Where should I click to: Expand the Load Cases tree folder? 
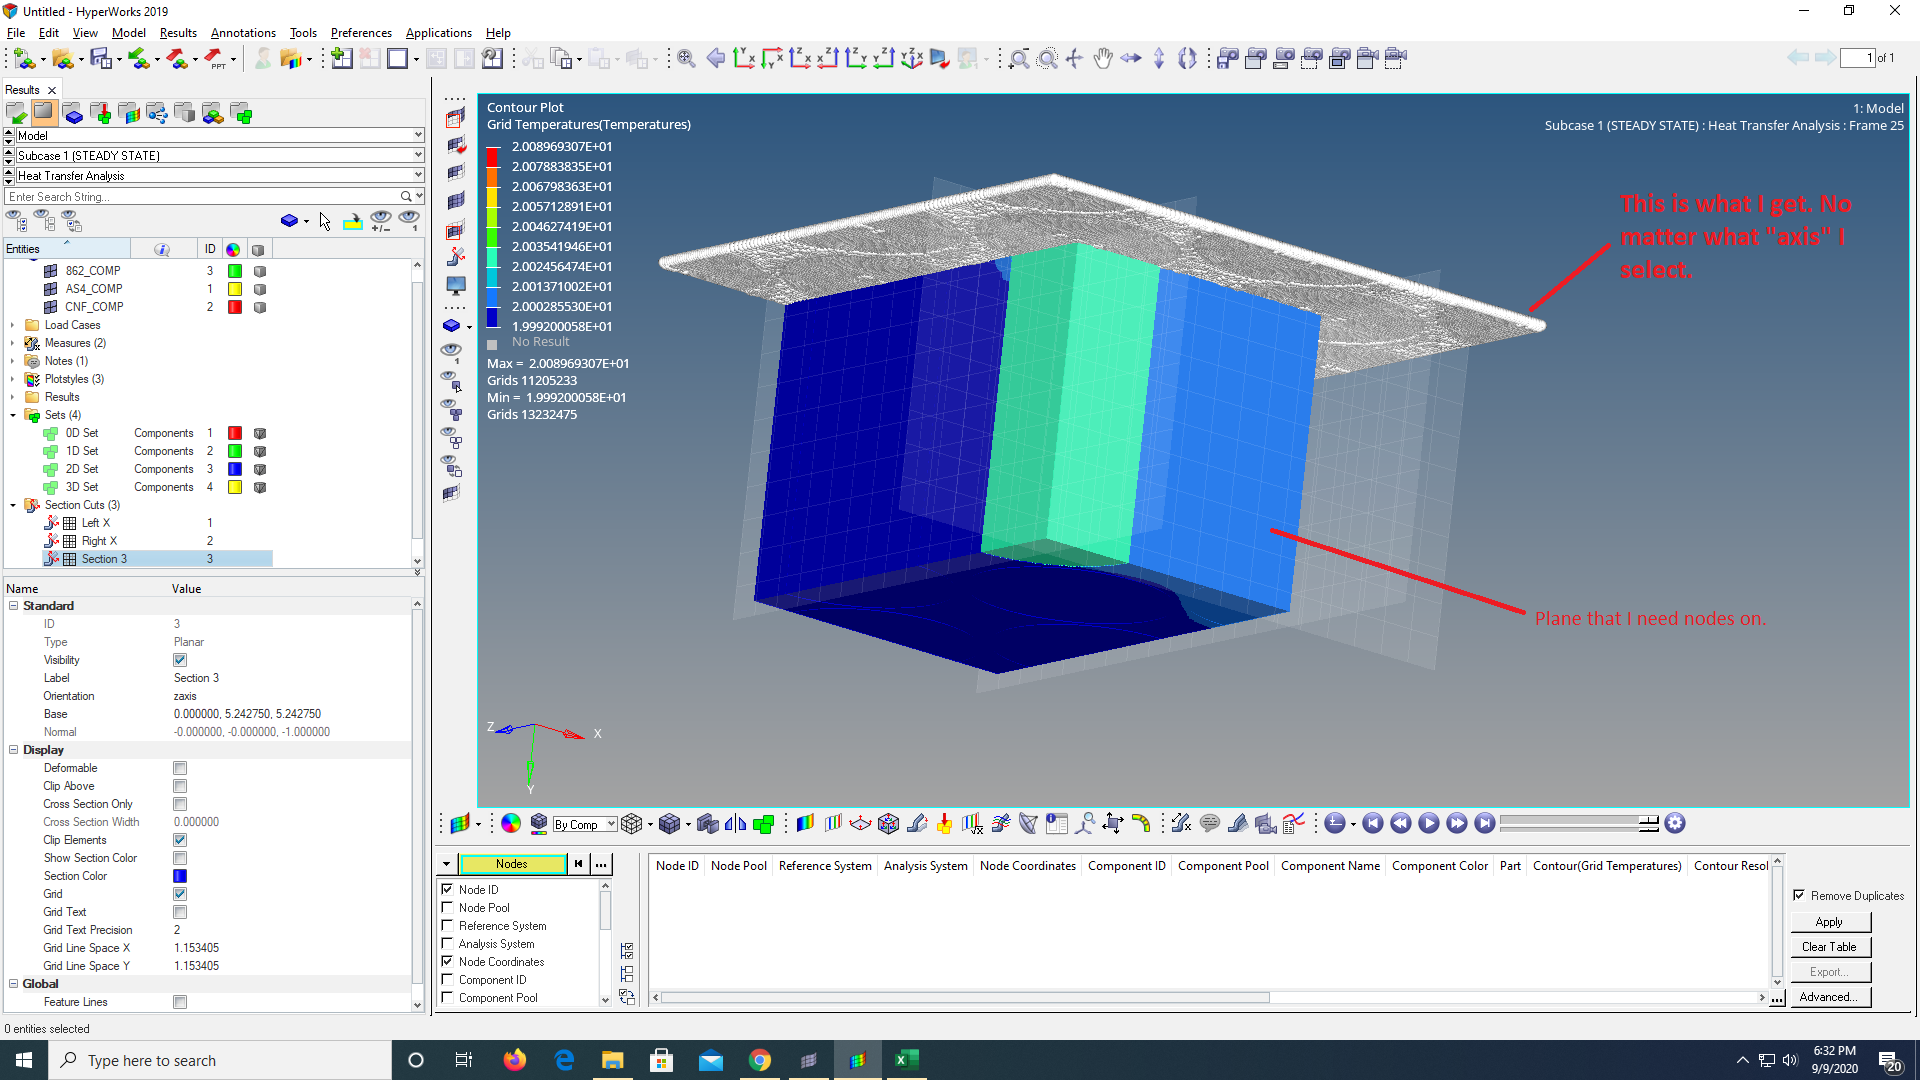pos(13,325)
